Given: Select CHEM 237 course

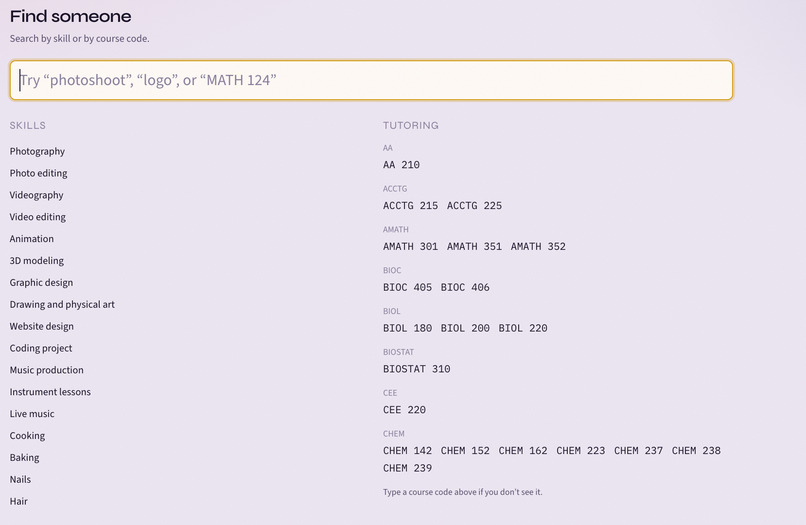Looking at the screenshot, I should [638, 450].
